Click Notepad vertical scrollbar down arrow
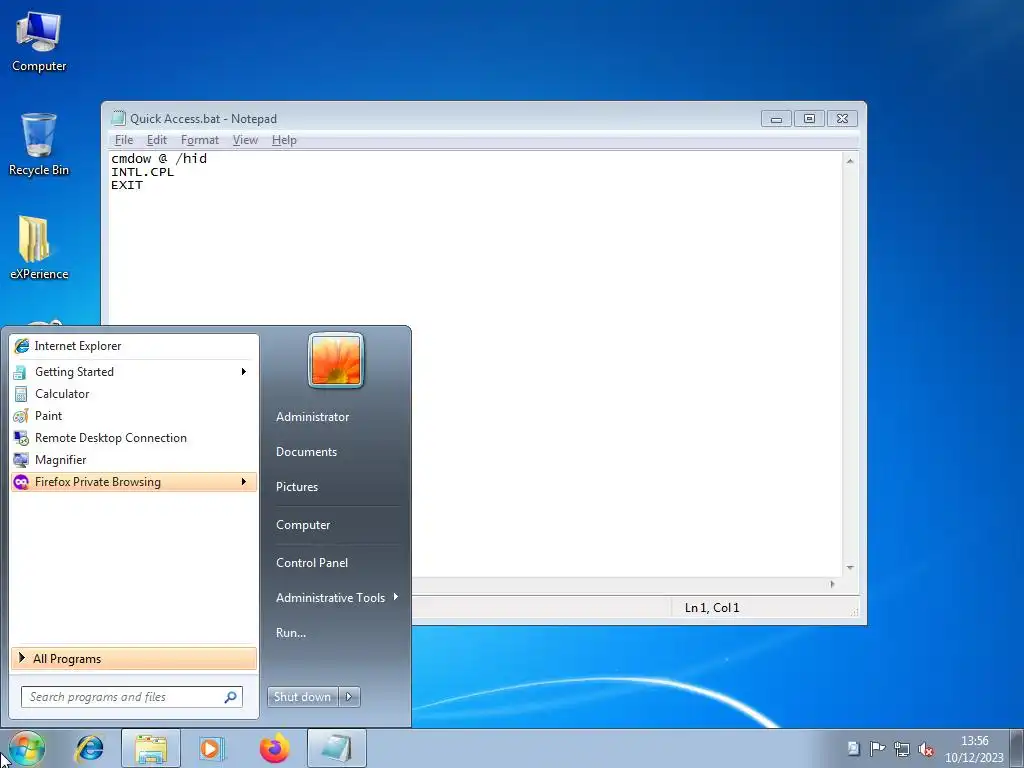The image size is (1024, 768). (850, 568)
